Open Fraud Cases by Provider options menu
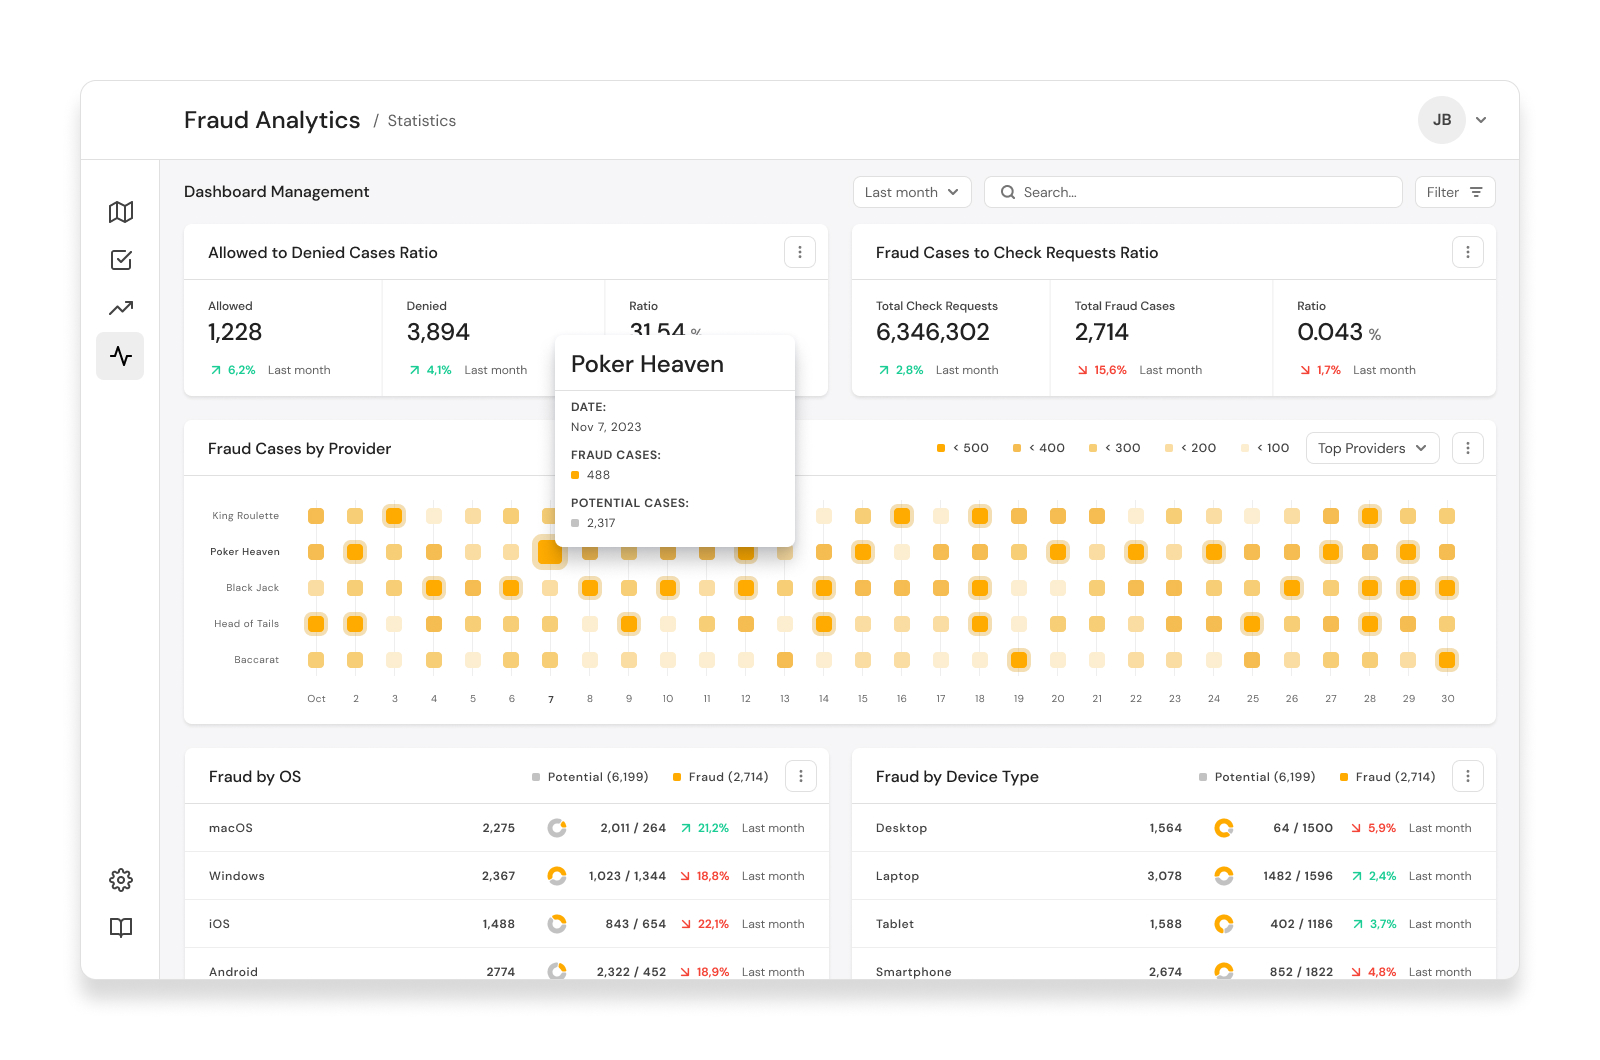 pos(1468,448)
